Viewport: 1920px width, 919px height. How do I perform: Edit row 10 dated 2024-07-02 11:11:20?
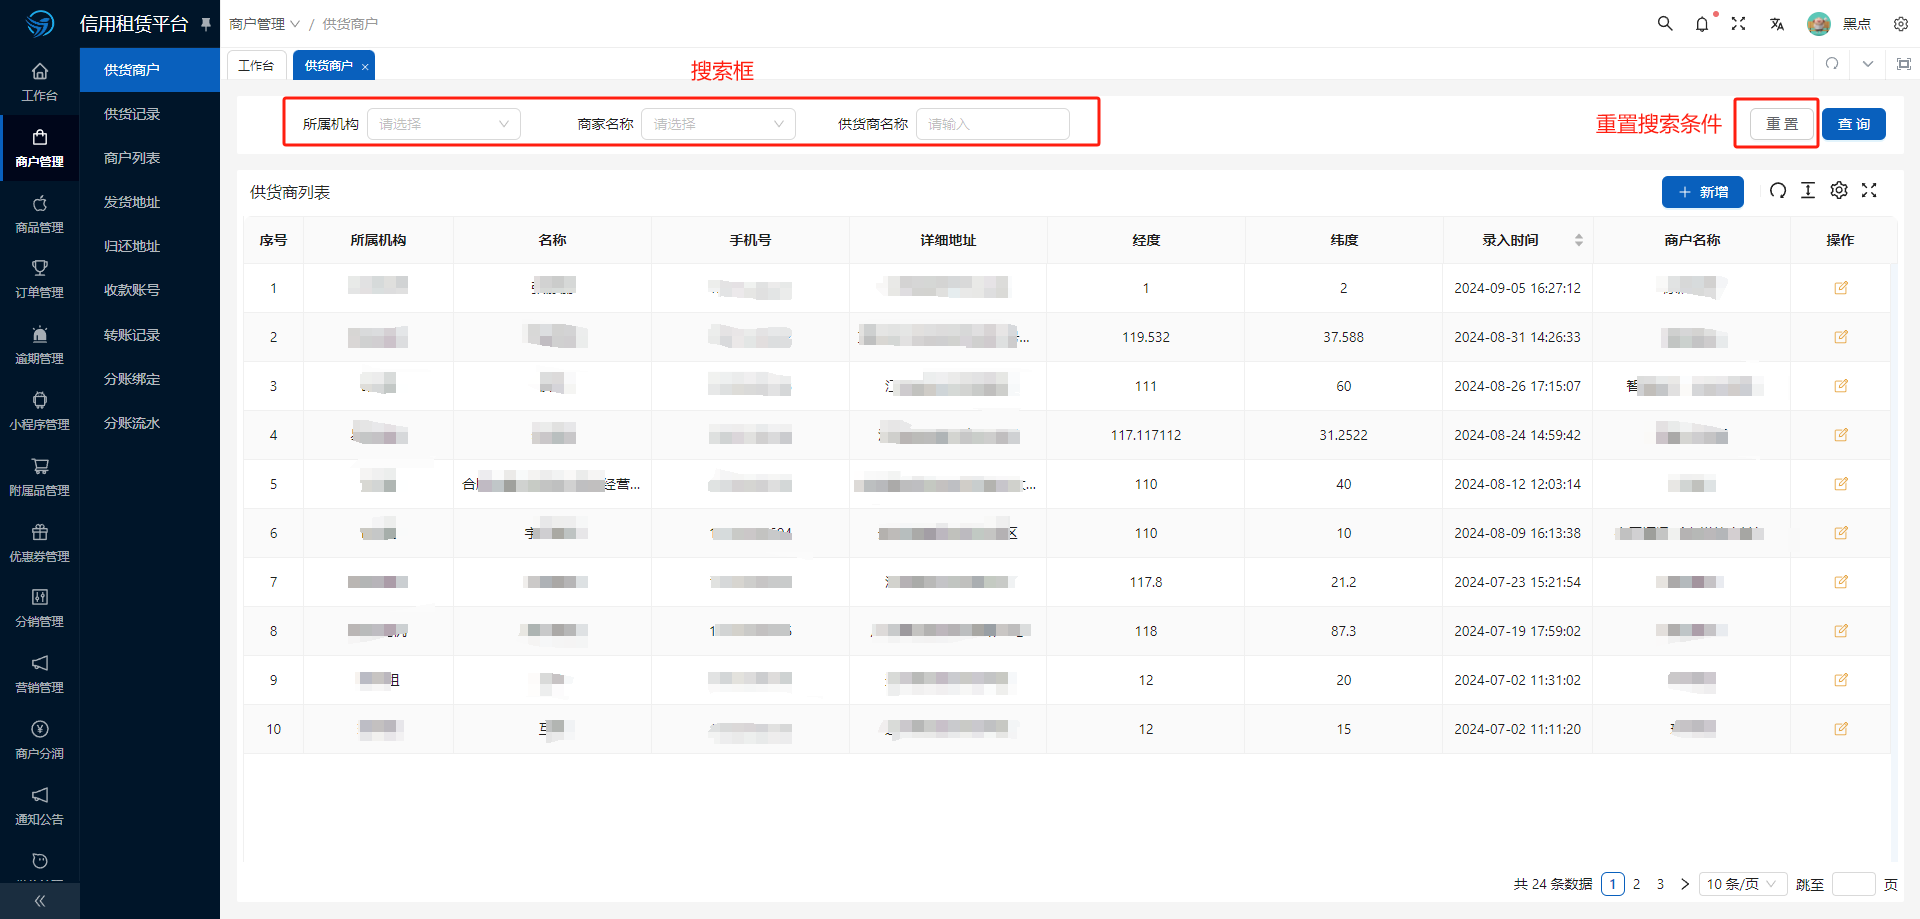click(x=1841, y=729)
